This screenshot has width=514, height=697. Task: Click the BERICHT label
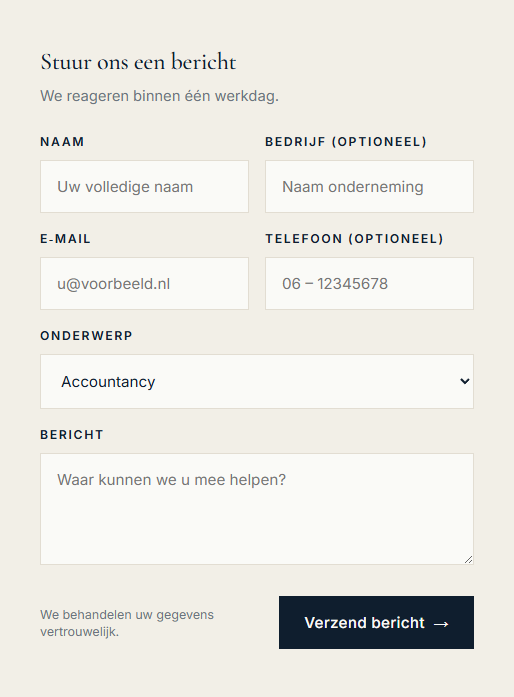tap(72, 435)
